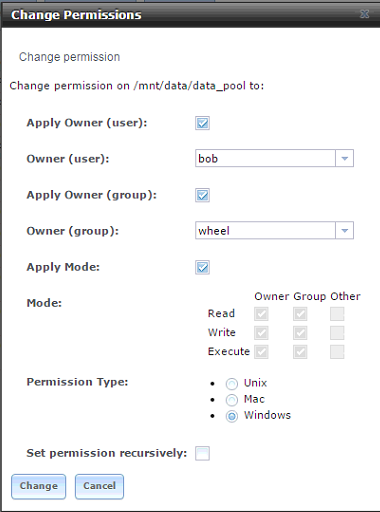Click the 'Change Permissions' title bar text
This screenshot has width=380, height=512.
click(76, 15)
